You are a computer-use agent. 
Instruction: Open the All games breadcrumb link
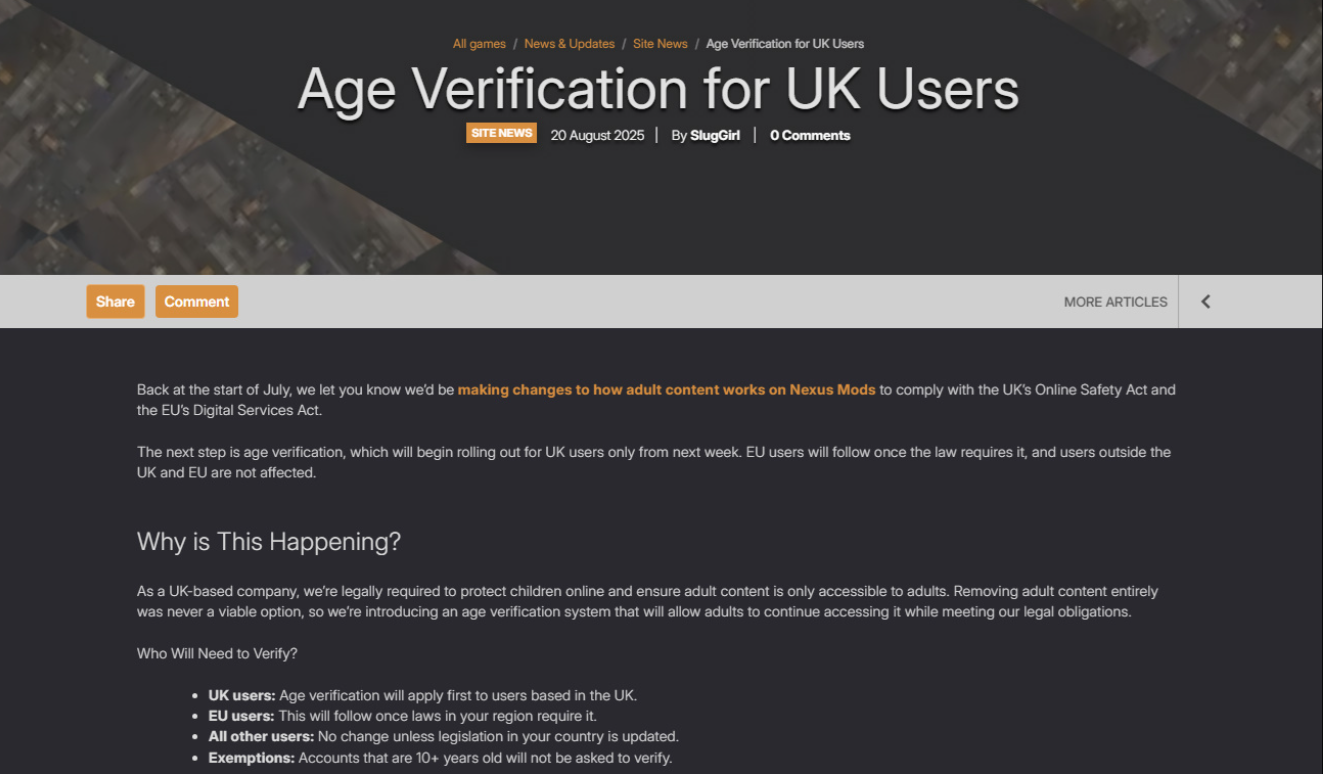coord(479,44)
